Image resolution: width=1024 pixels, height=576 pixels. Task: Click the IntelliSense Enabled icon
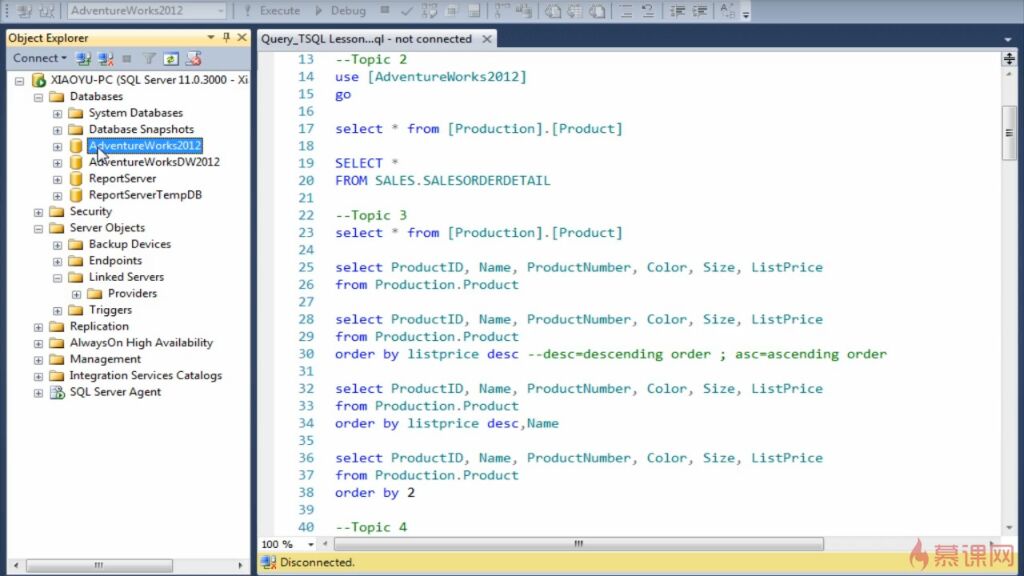click(474, 10)
